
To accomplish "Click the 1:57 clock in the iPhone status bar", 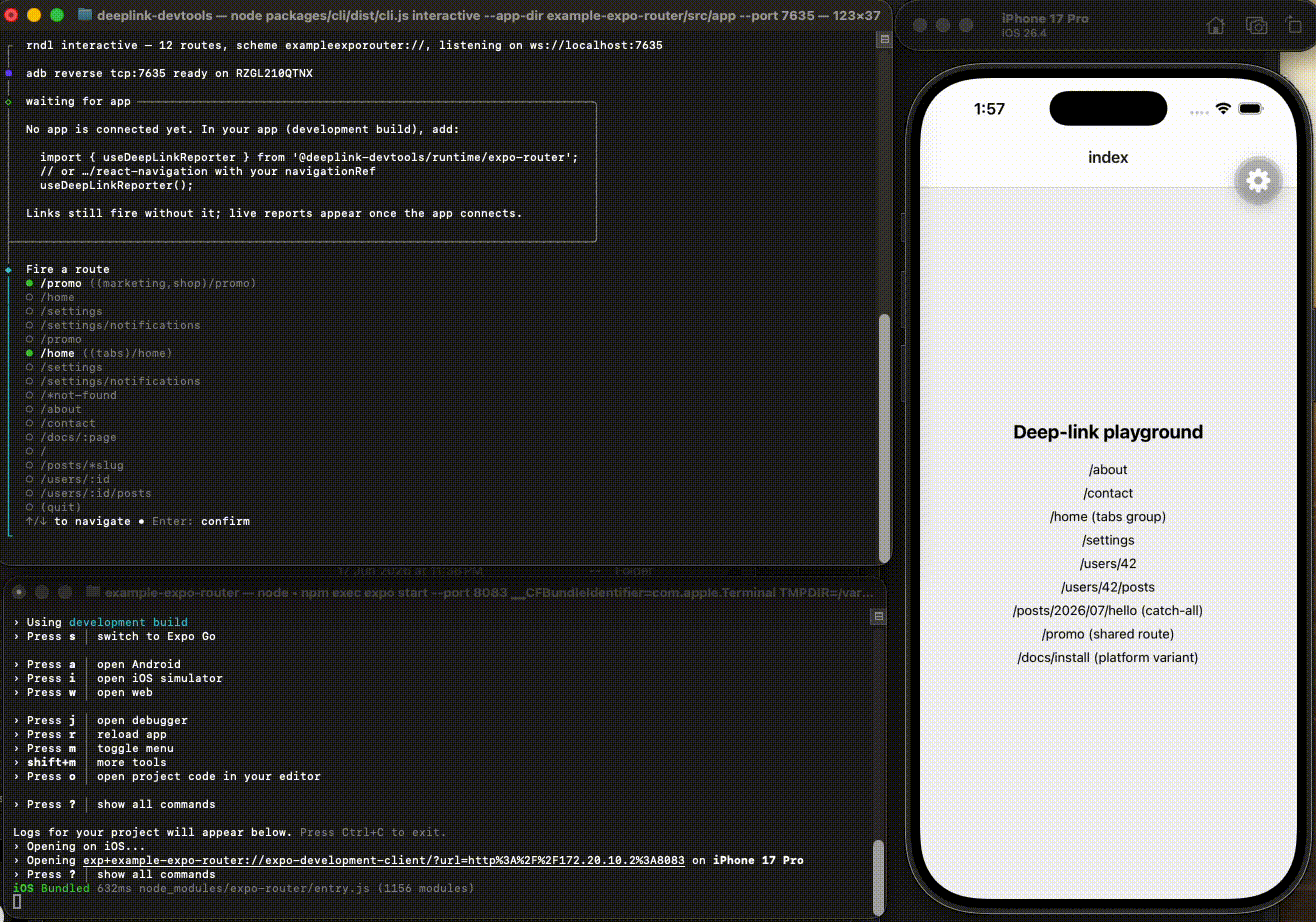I will click(x=989, y=108).
